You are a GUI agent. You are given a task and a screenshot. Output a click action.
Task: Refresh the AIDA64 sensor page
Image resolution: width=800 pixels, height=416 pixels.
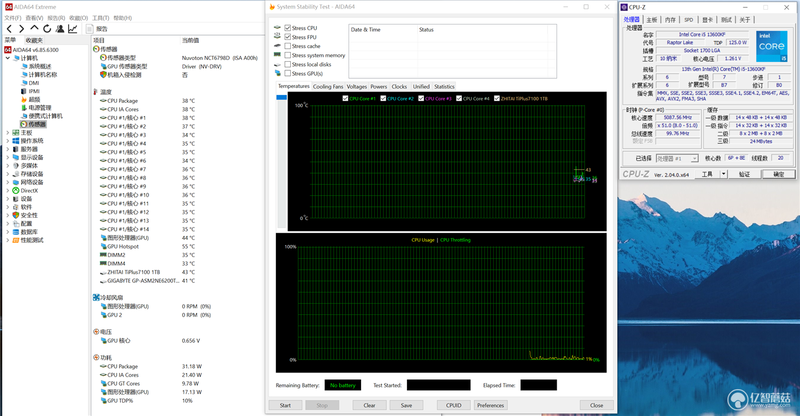pos(47,29)
